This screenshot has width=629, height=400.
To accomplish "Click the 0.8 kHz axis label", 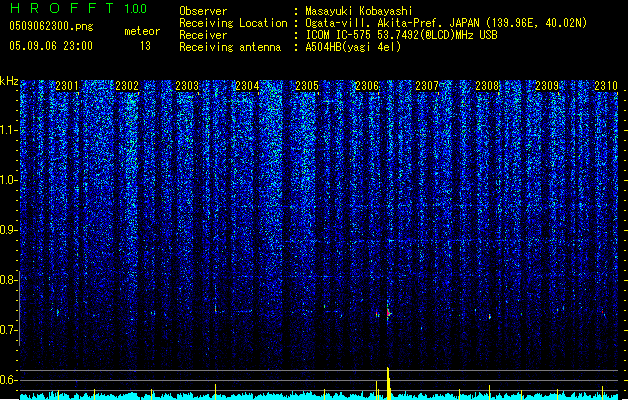I will 9,280.
